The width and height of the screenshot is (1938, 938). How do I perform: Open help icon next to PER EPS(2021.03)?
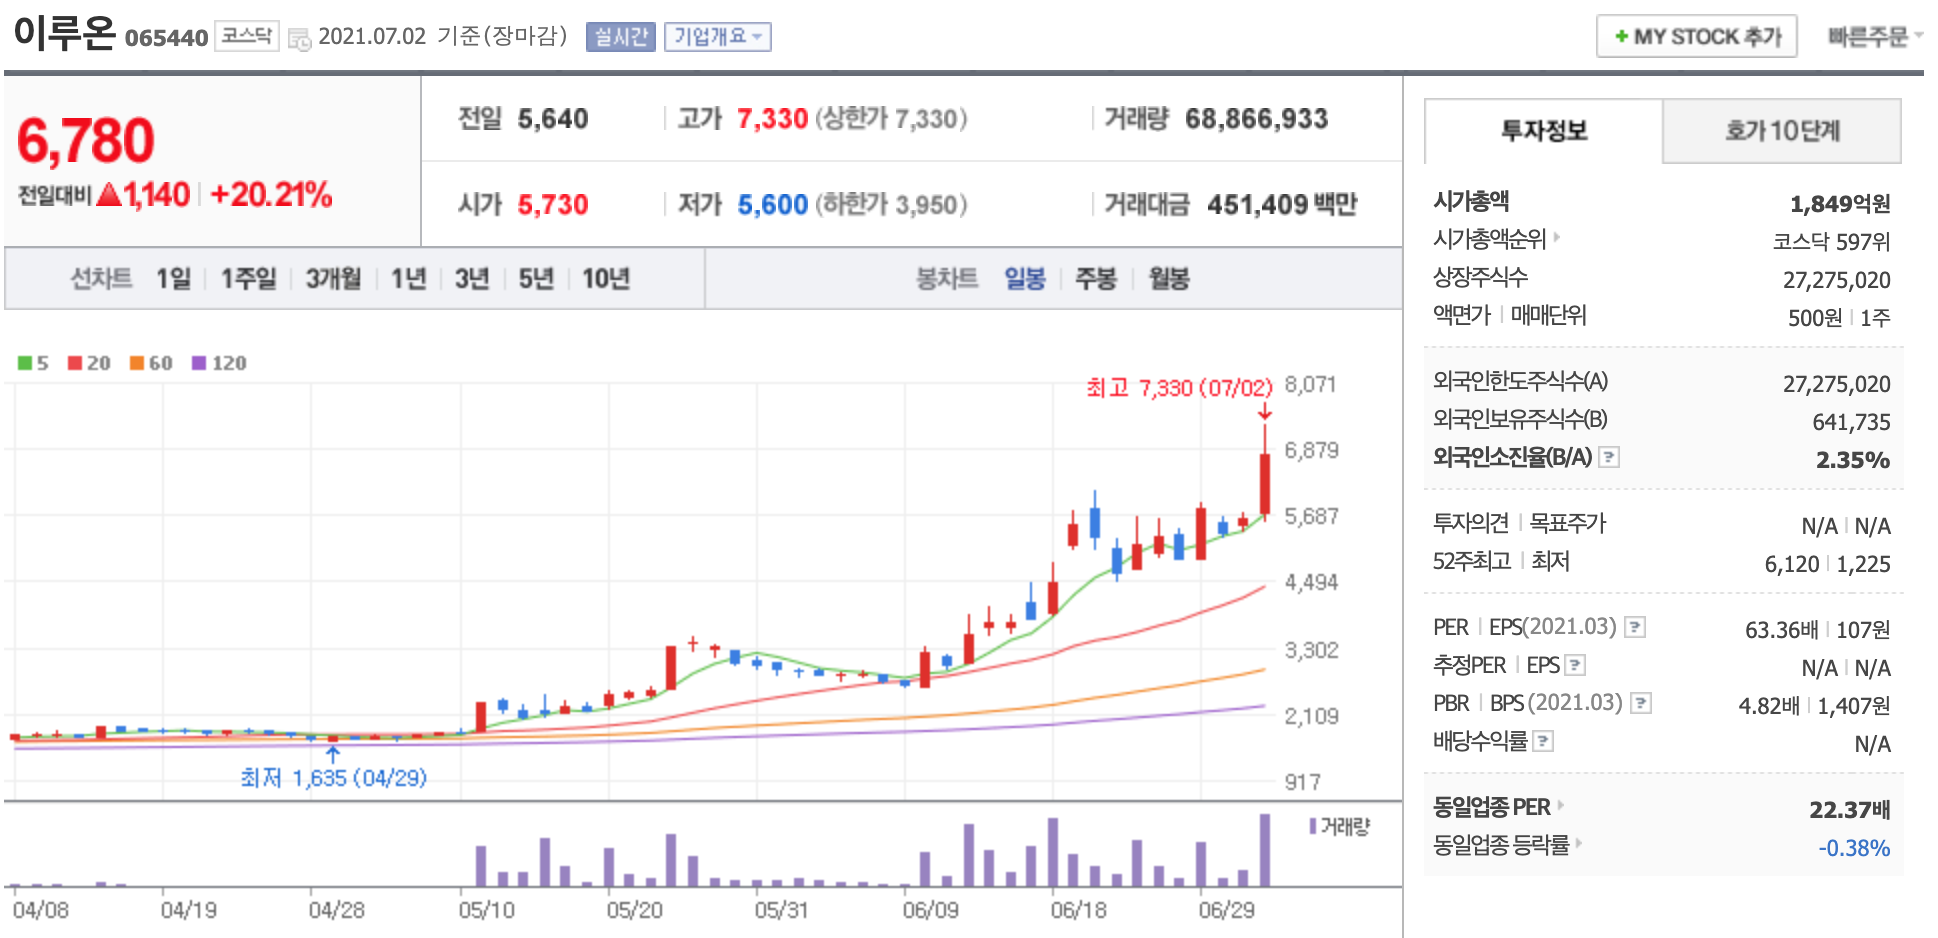coord(1634,627)
